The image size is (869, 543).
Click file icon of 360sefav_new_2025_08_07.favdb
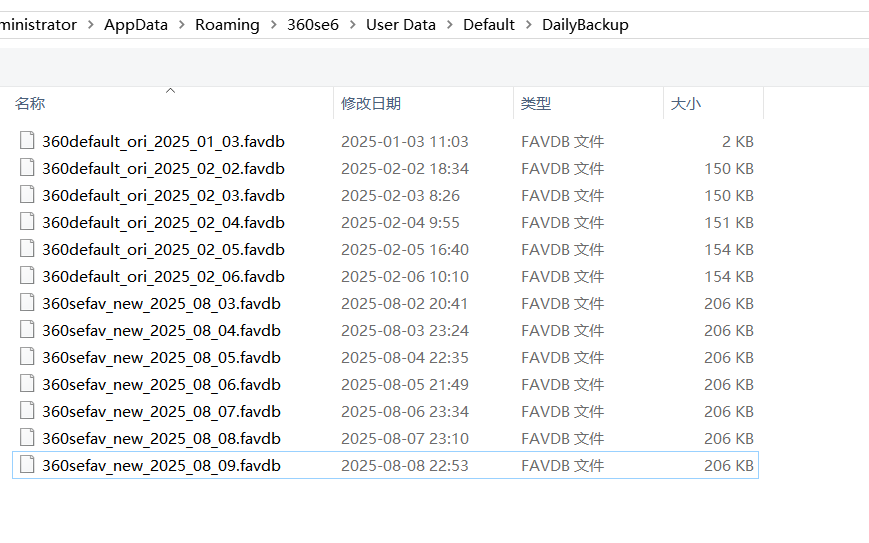tap(27, 412)
